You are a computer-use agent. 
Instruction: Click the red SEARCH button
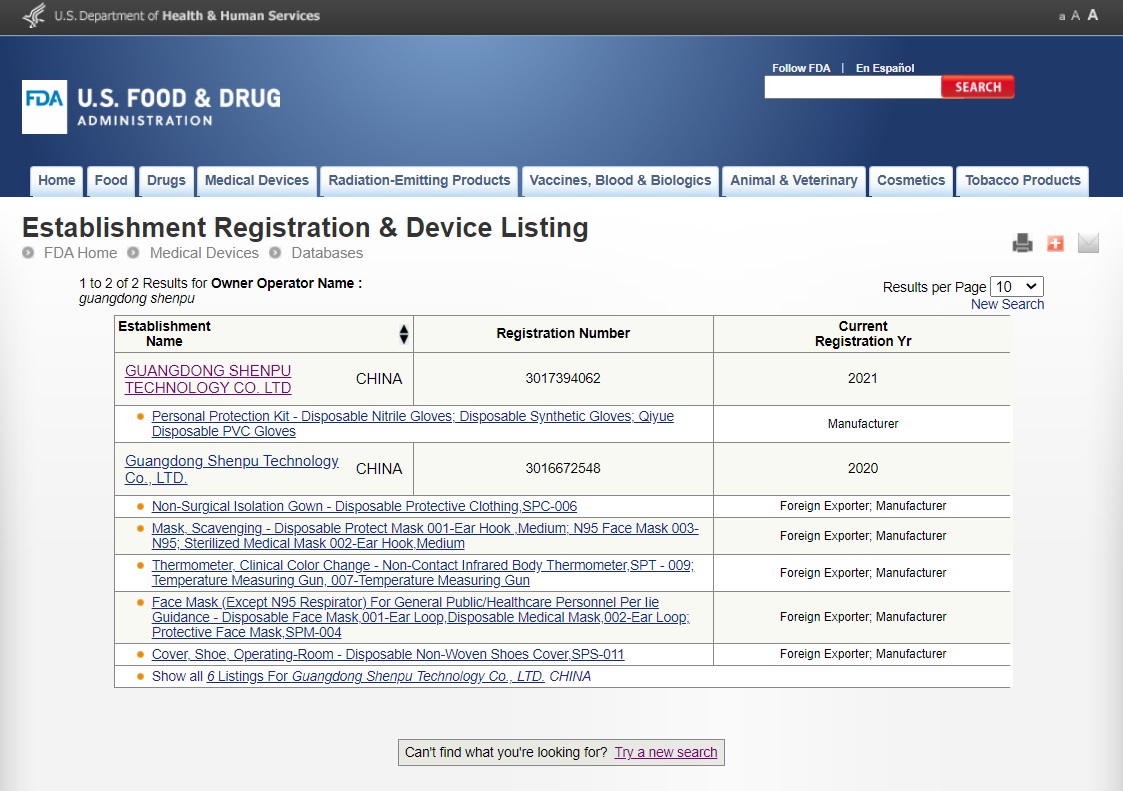click(x=978, y=87)
